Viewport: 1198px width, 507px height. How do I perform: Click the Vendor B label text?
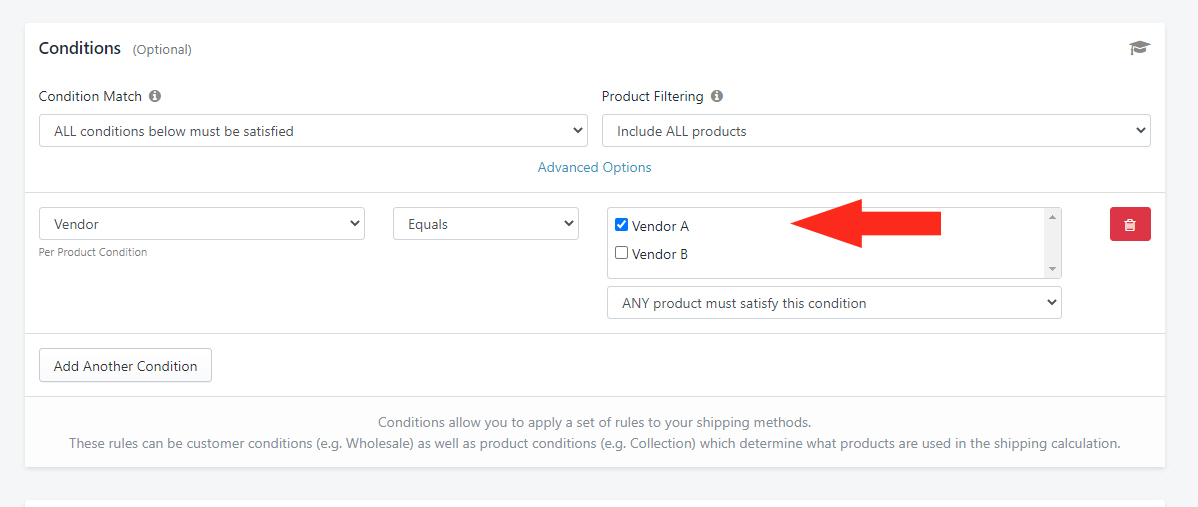coord(660,254)
